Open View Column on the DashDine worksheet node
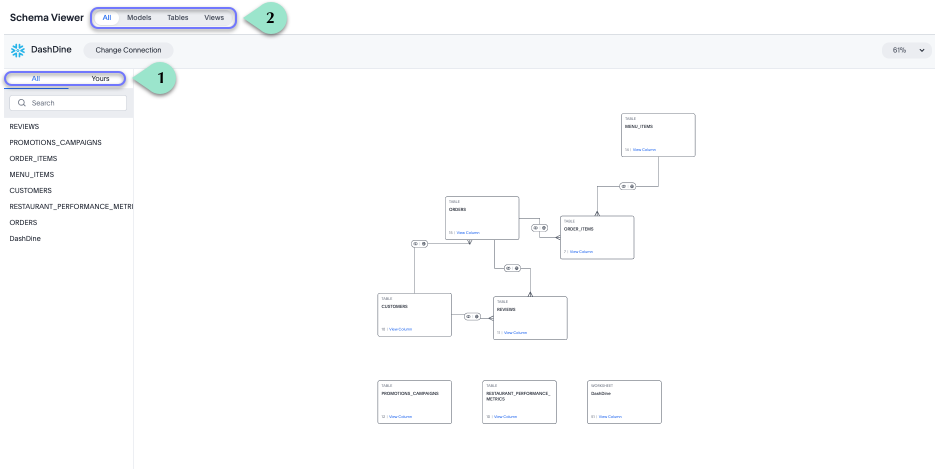 610,416
